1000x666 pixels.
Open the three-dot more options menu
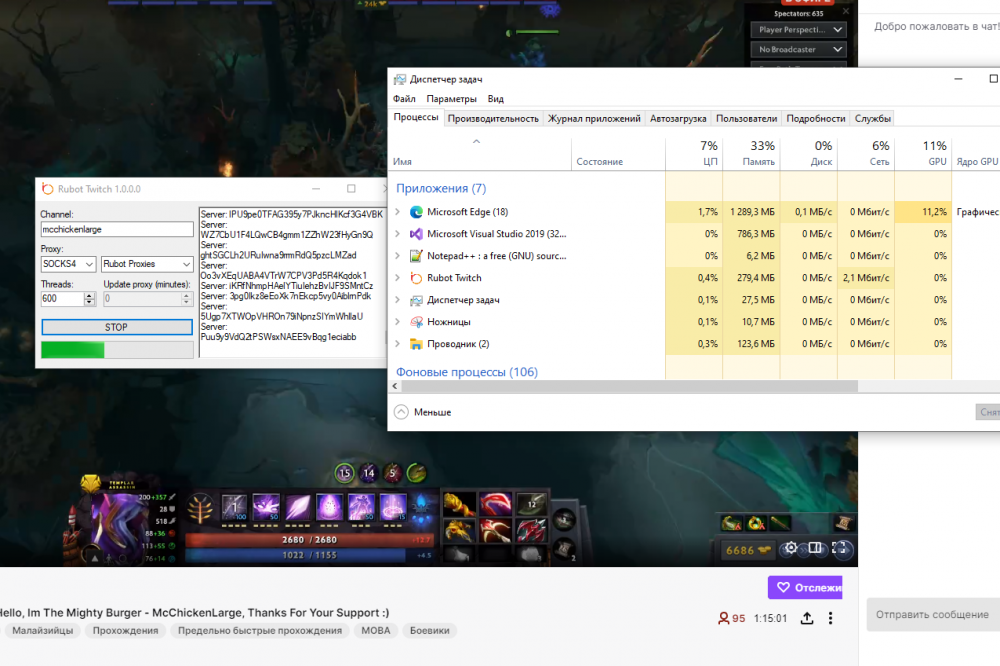(831, 618)
